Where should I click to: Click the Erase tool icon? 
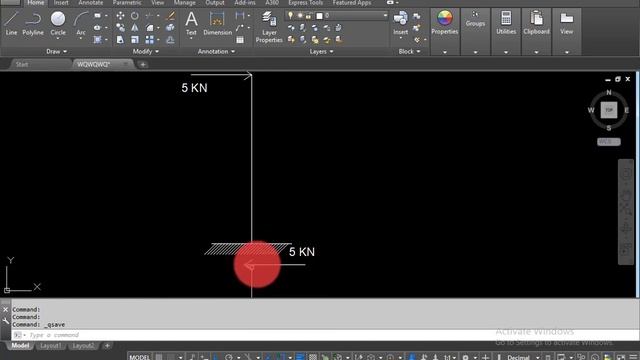(171, 16)
